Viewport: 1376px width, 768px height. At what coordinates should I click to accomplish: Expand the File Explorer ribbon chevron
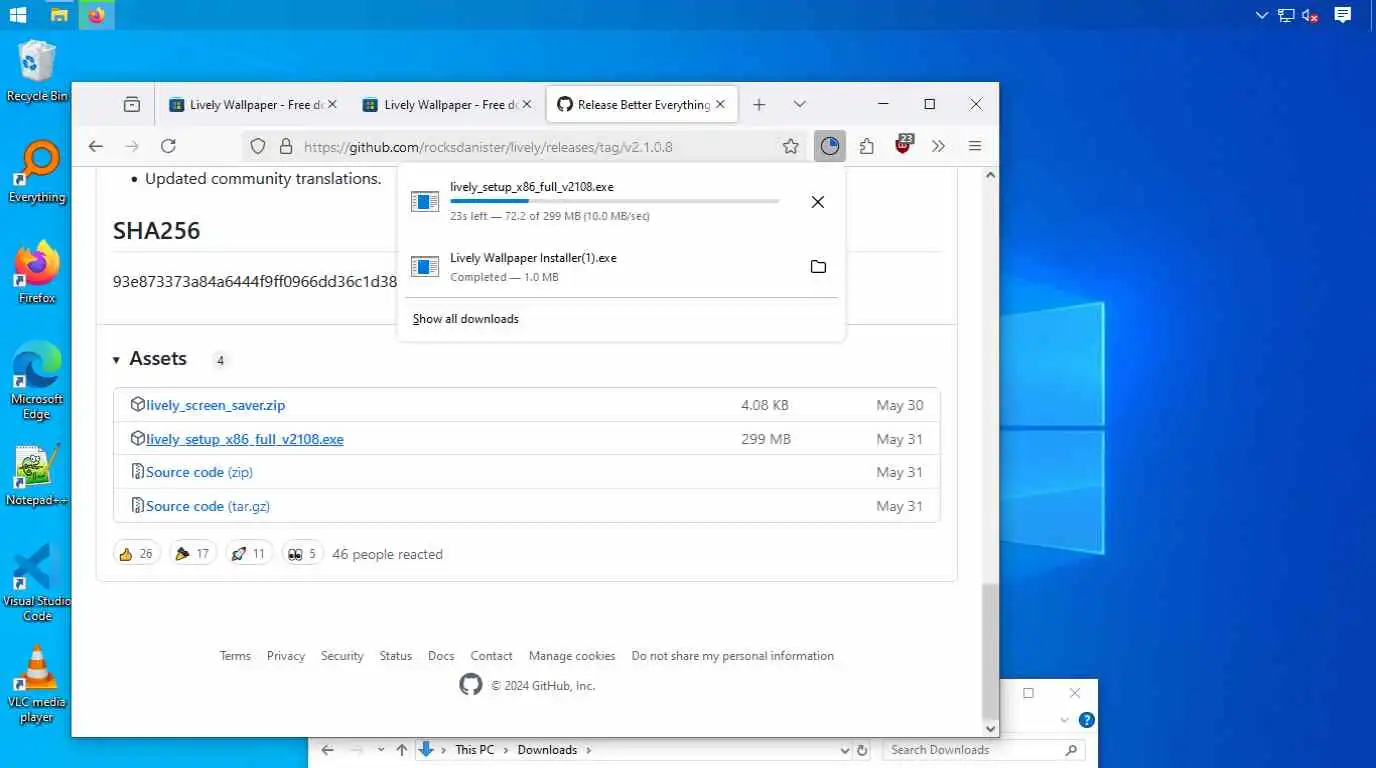[1063, 720]
